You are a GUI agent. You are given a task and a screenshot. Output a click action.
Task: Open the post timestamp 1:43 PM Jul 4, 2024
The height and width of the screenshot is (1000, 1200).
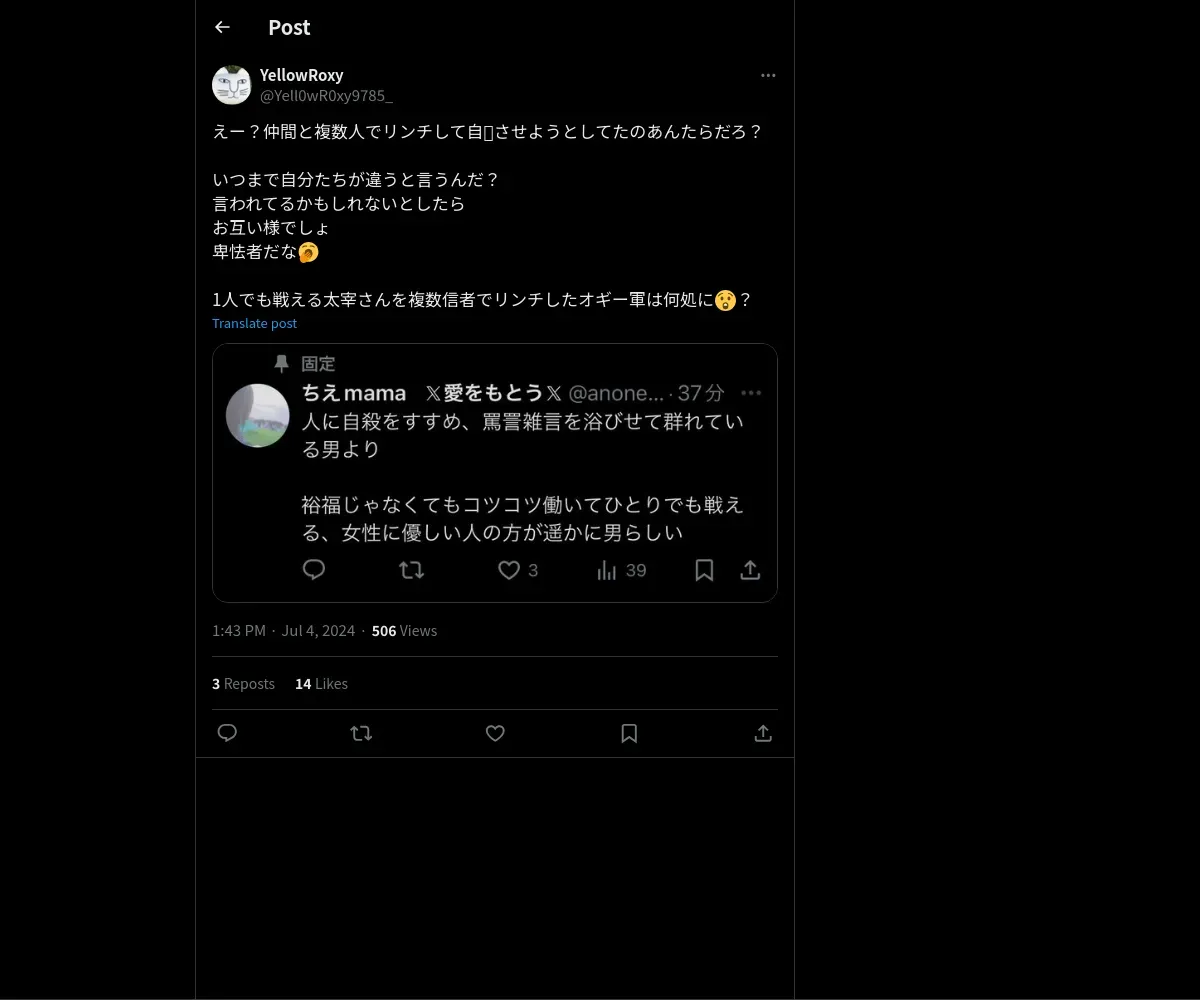pyautogui.click(x=283, y=630)
